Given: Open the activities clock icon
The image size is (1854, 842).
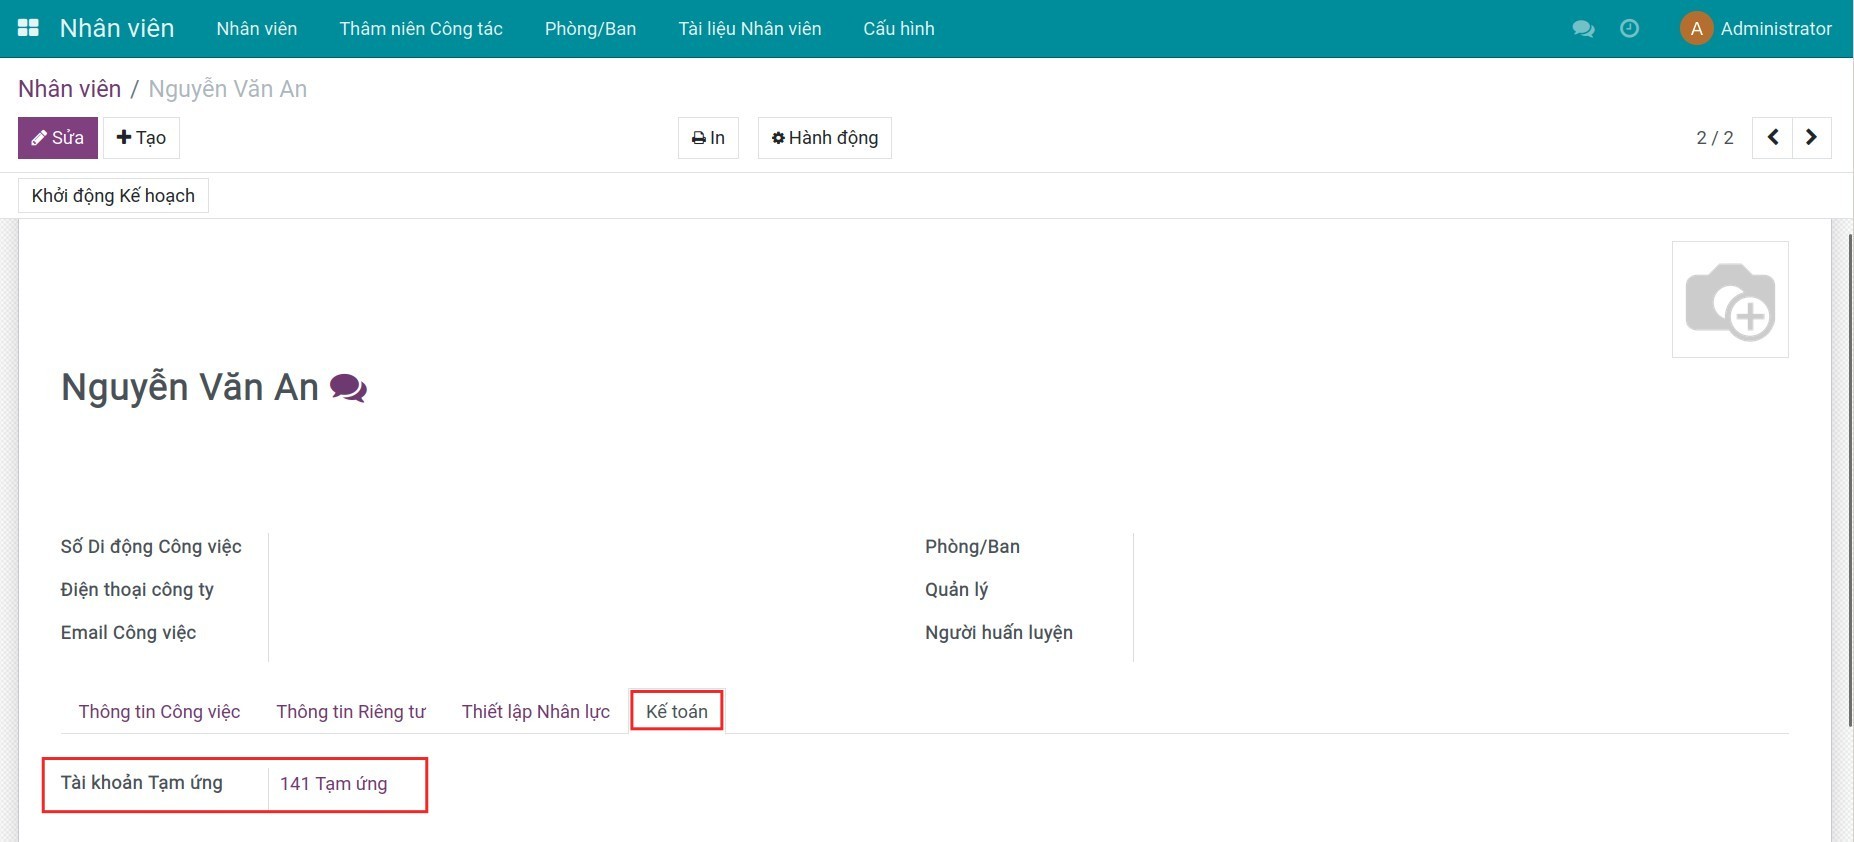Looking at the screenshot, I should coord(1629,29).
